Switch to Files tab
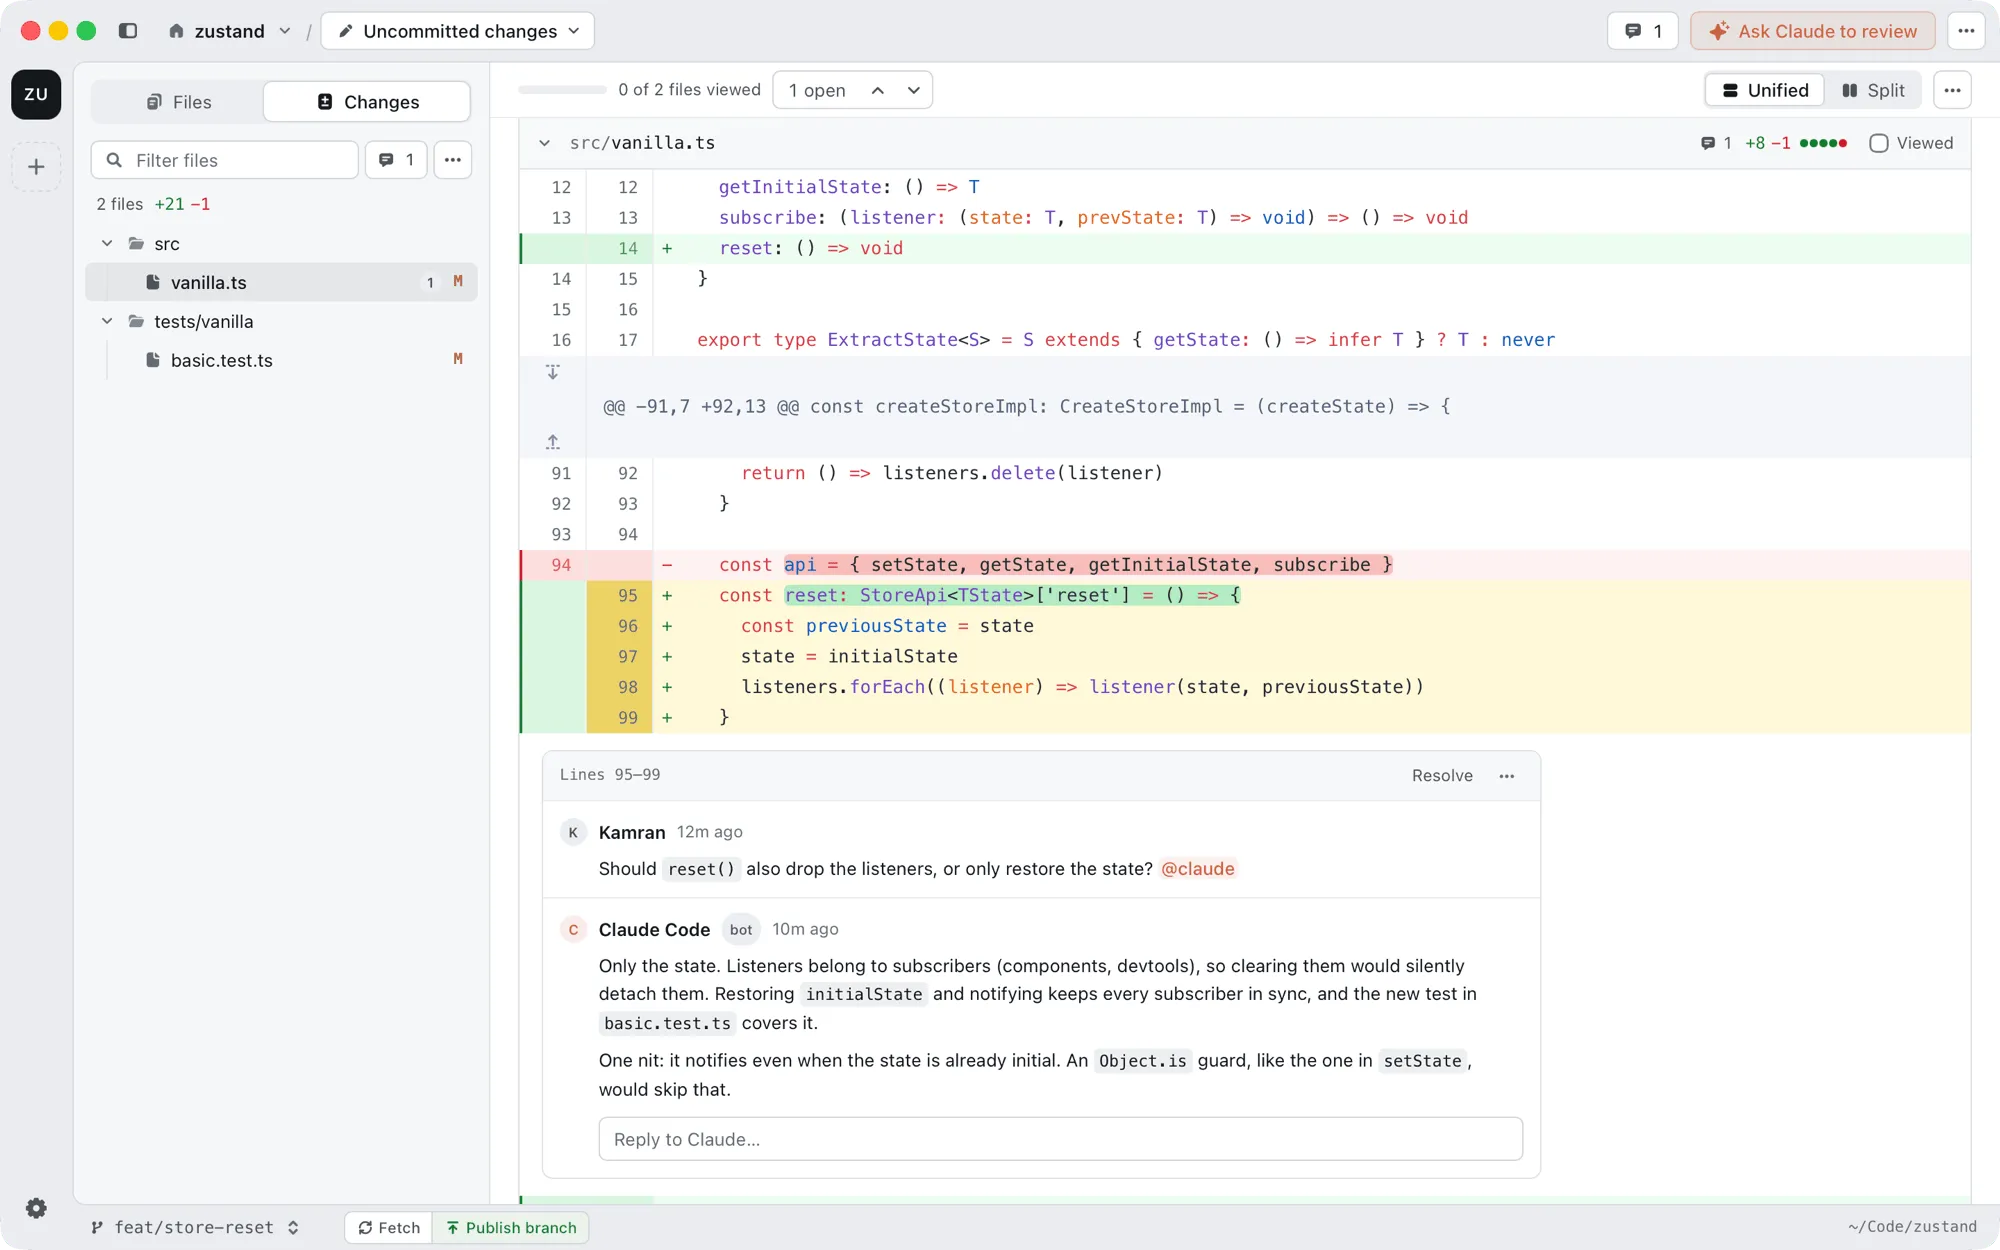Screen dimensions: 2000x1250 (178, 102)
